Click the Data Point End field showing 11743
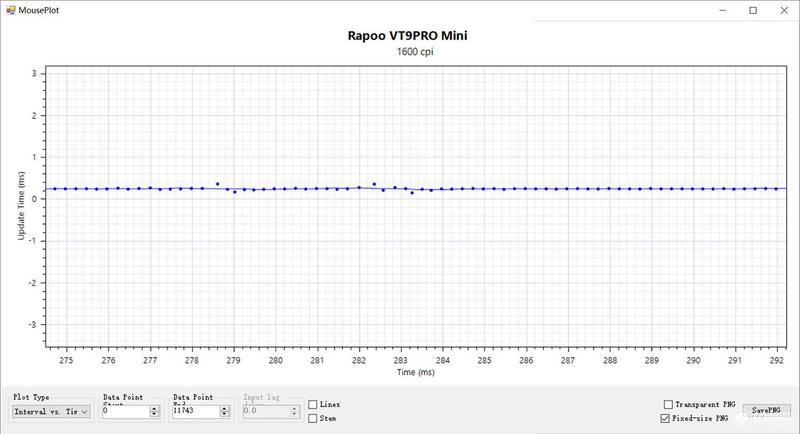Screen dimensions: 800x434 196,411
